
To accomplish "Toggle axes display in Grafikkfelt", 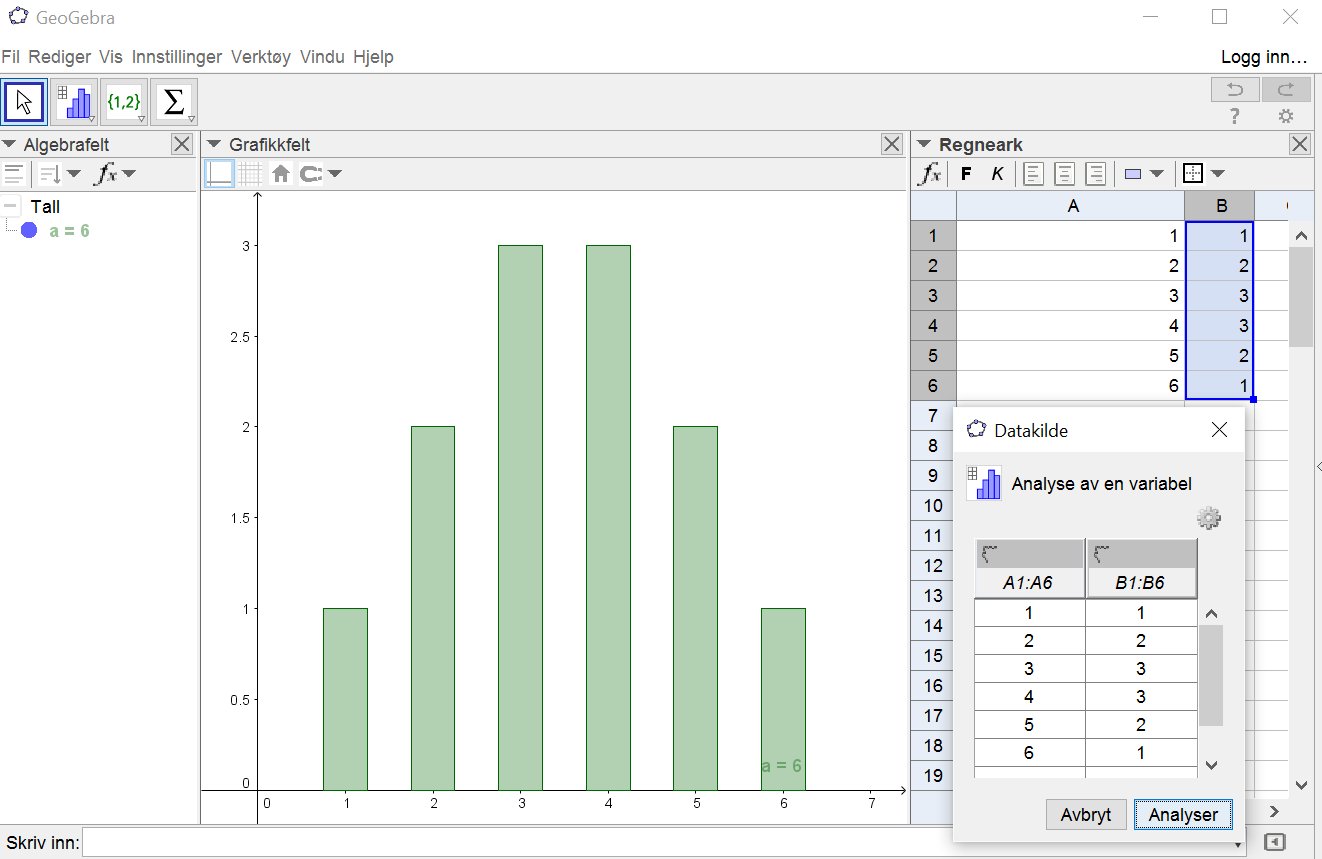I will coord(219,174).
